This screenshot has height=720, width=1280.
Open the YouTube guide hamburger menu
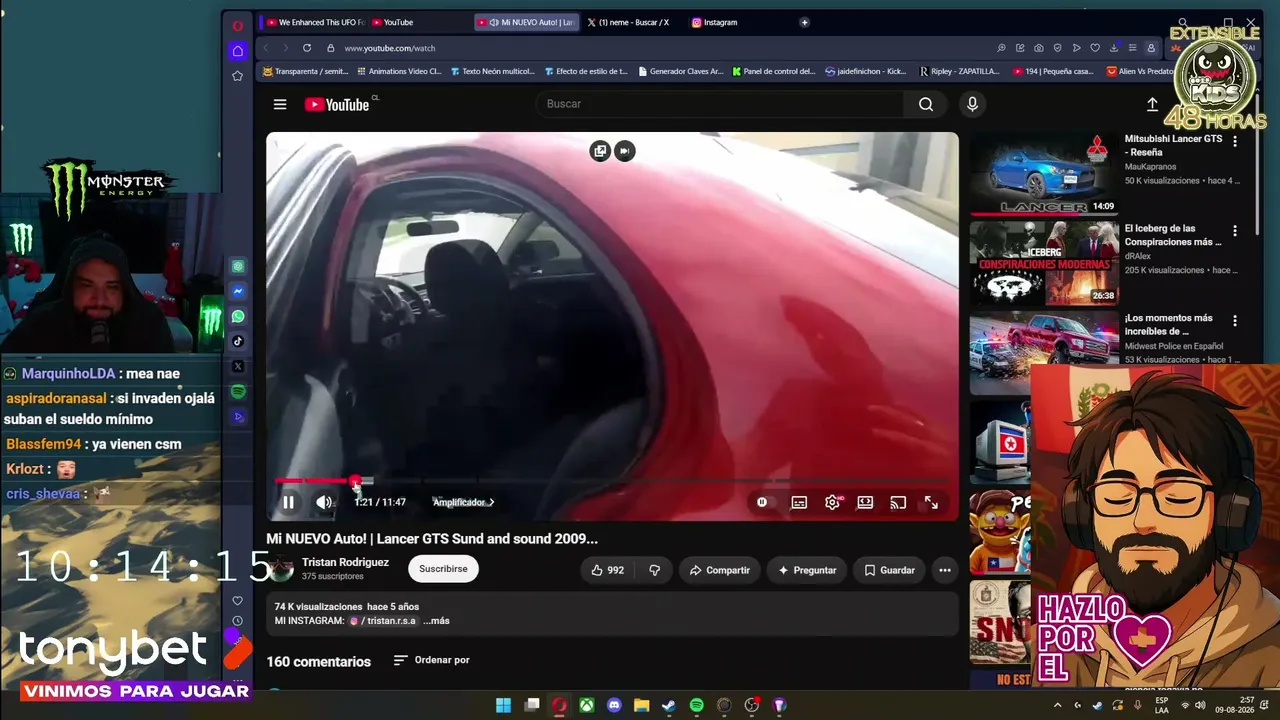click(280, 104)
